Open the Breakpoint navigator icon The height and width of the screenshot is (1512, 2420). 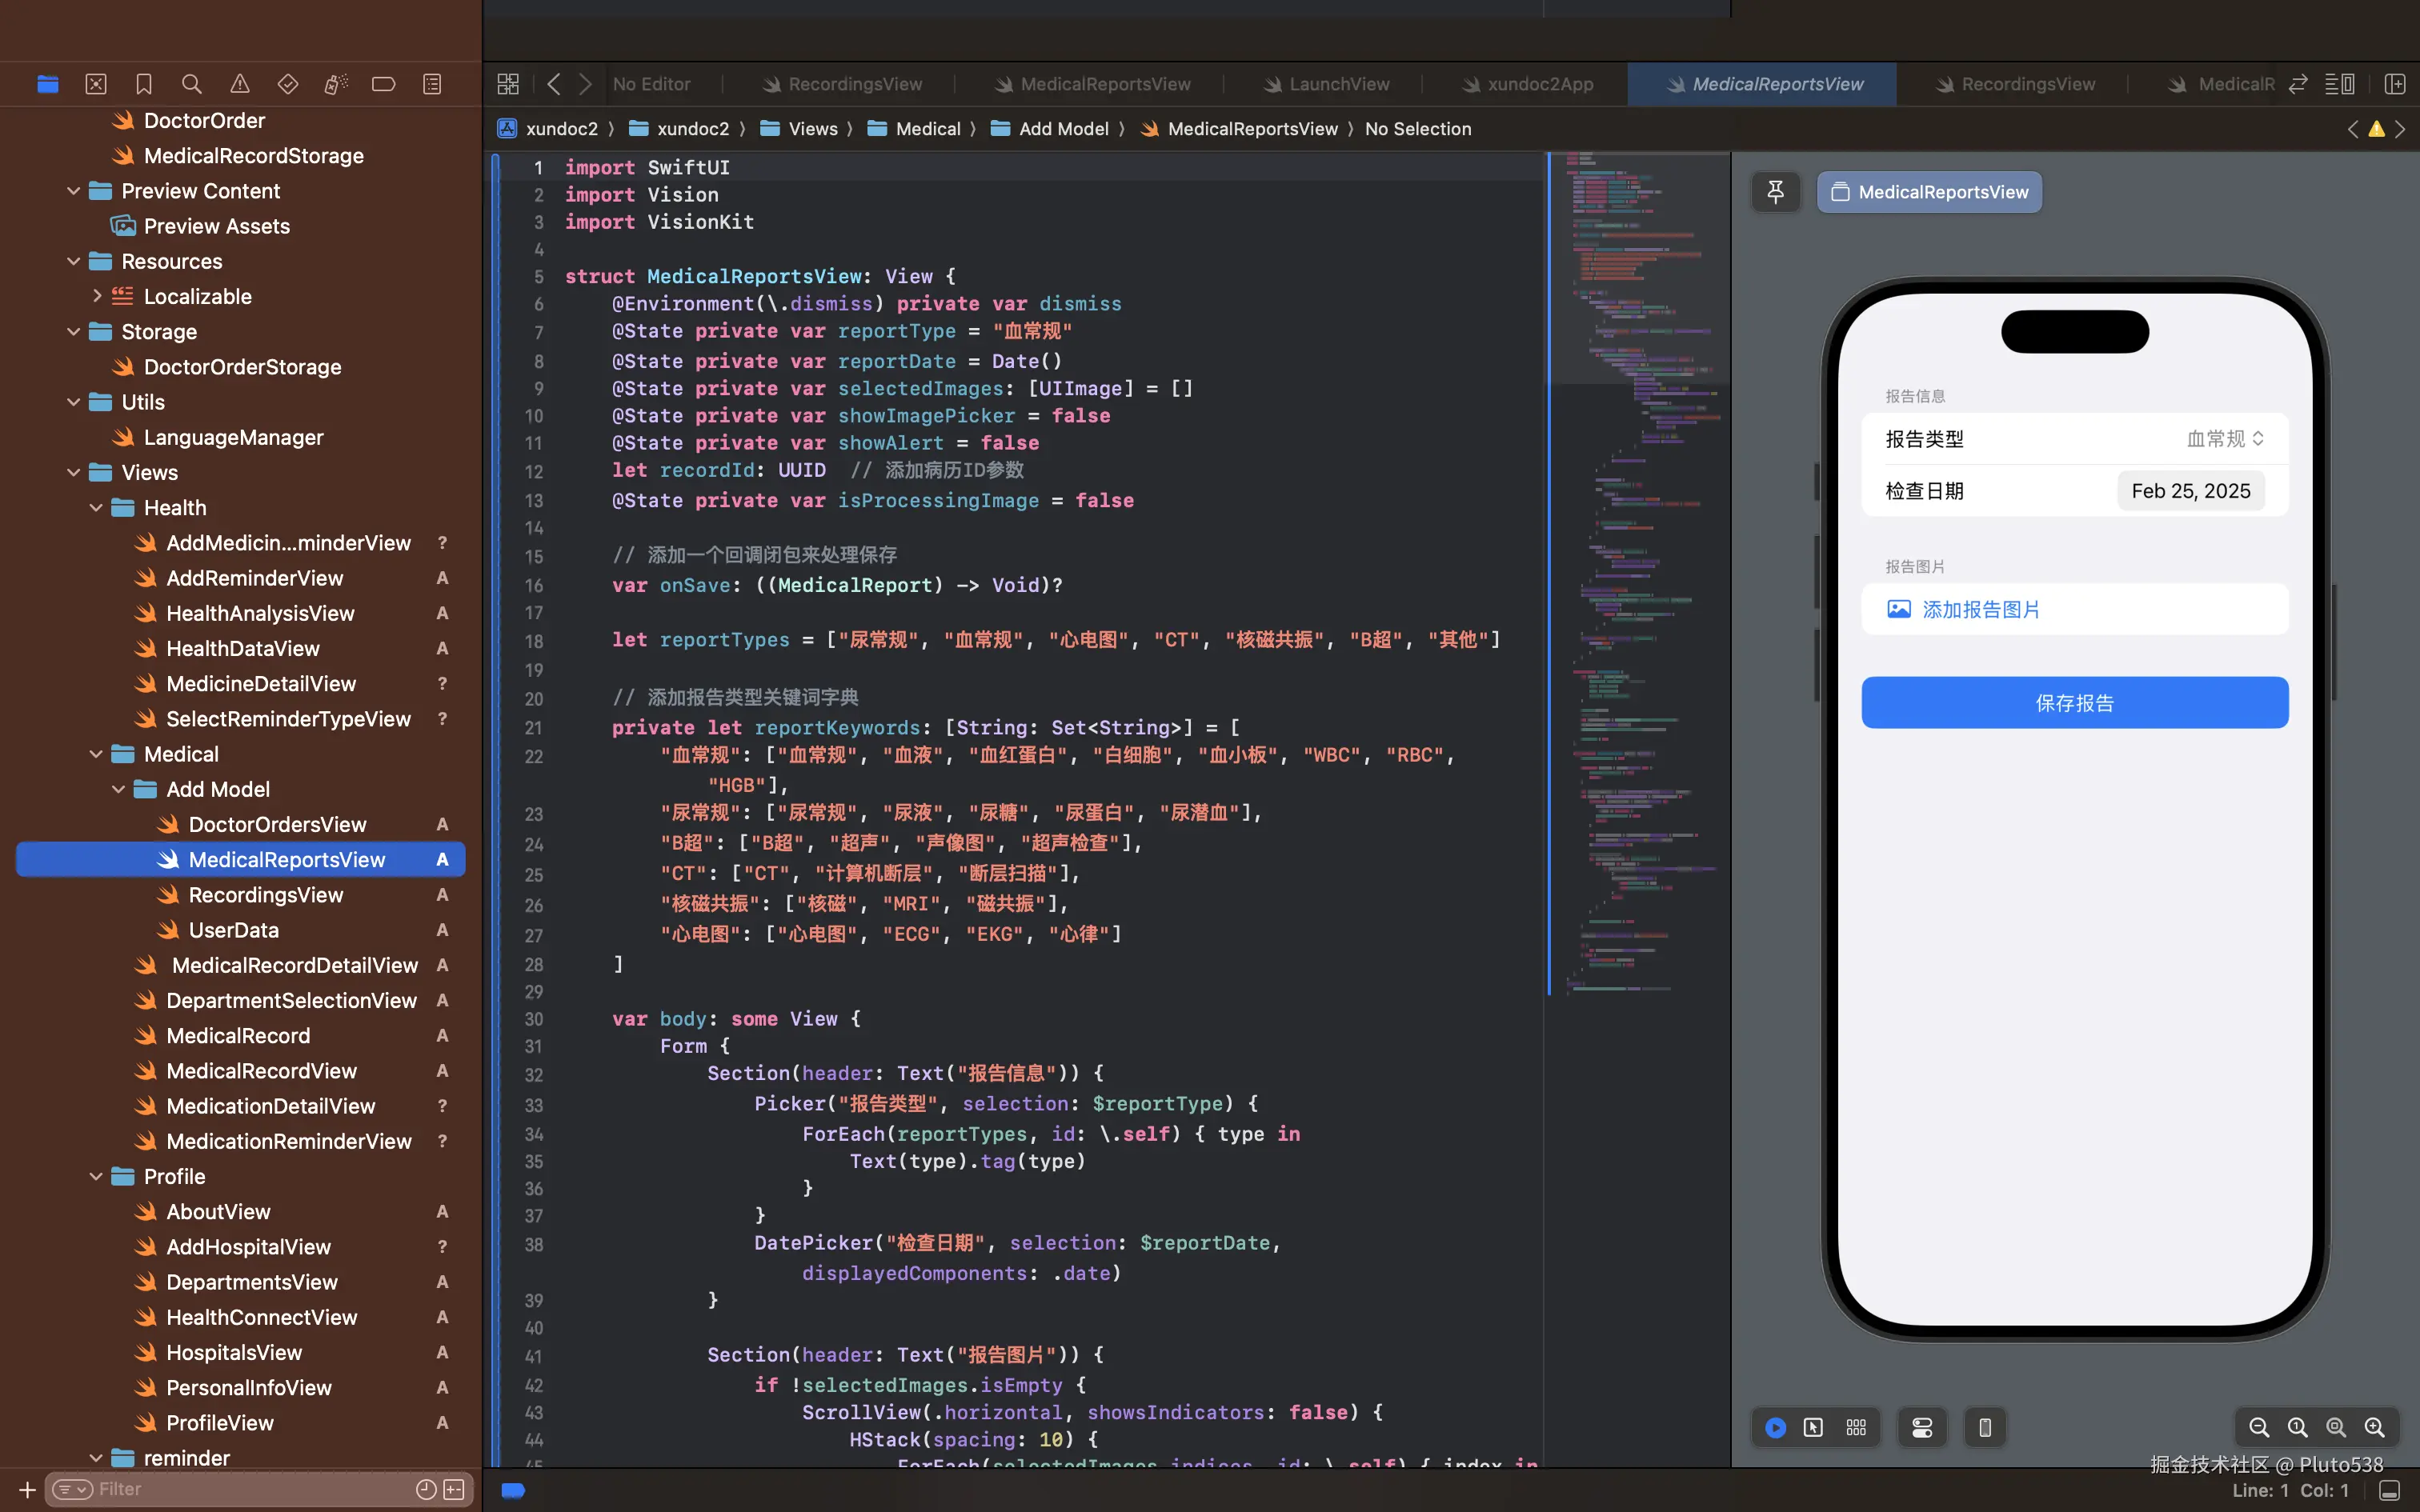coord(384,84)
